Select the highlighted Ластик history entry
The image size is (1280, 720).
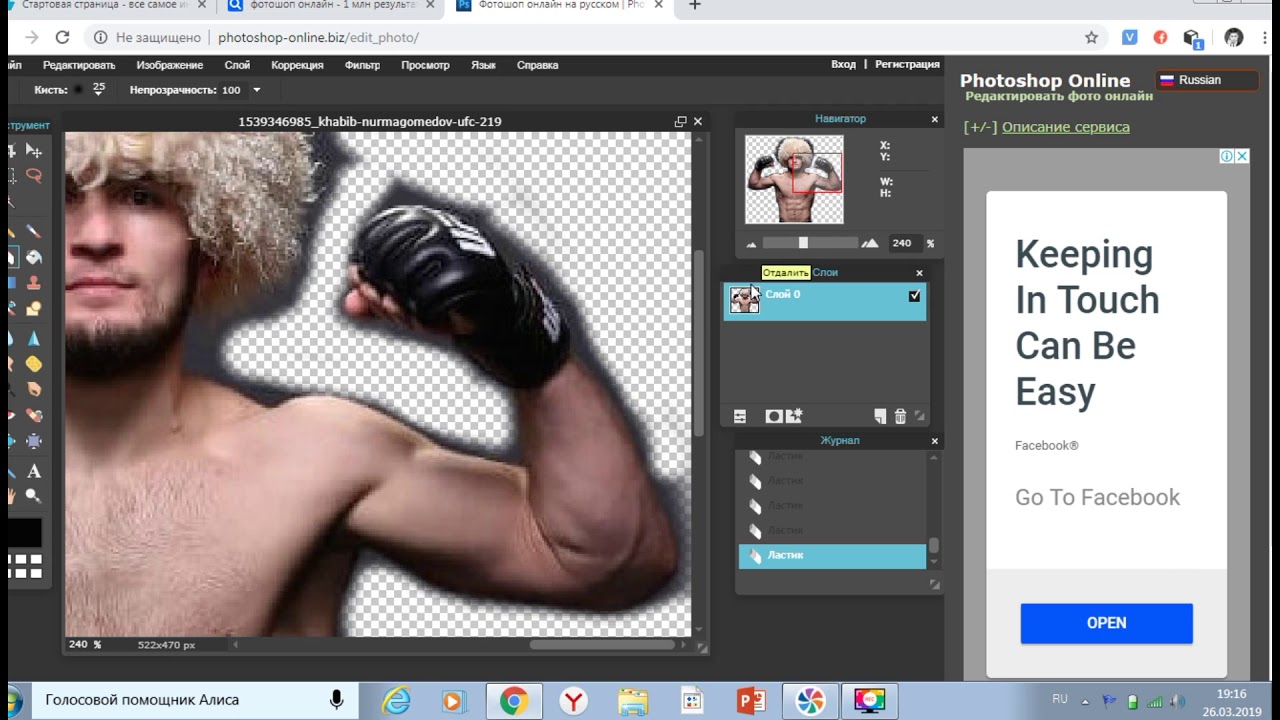point(832,556)
